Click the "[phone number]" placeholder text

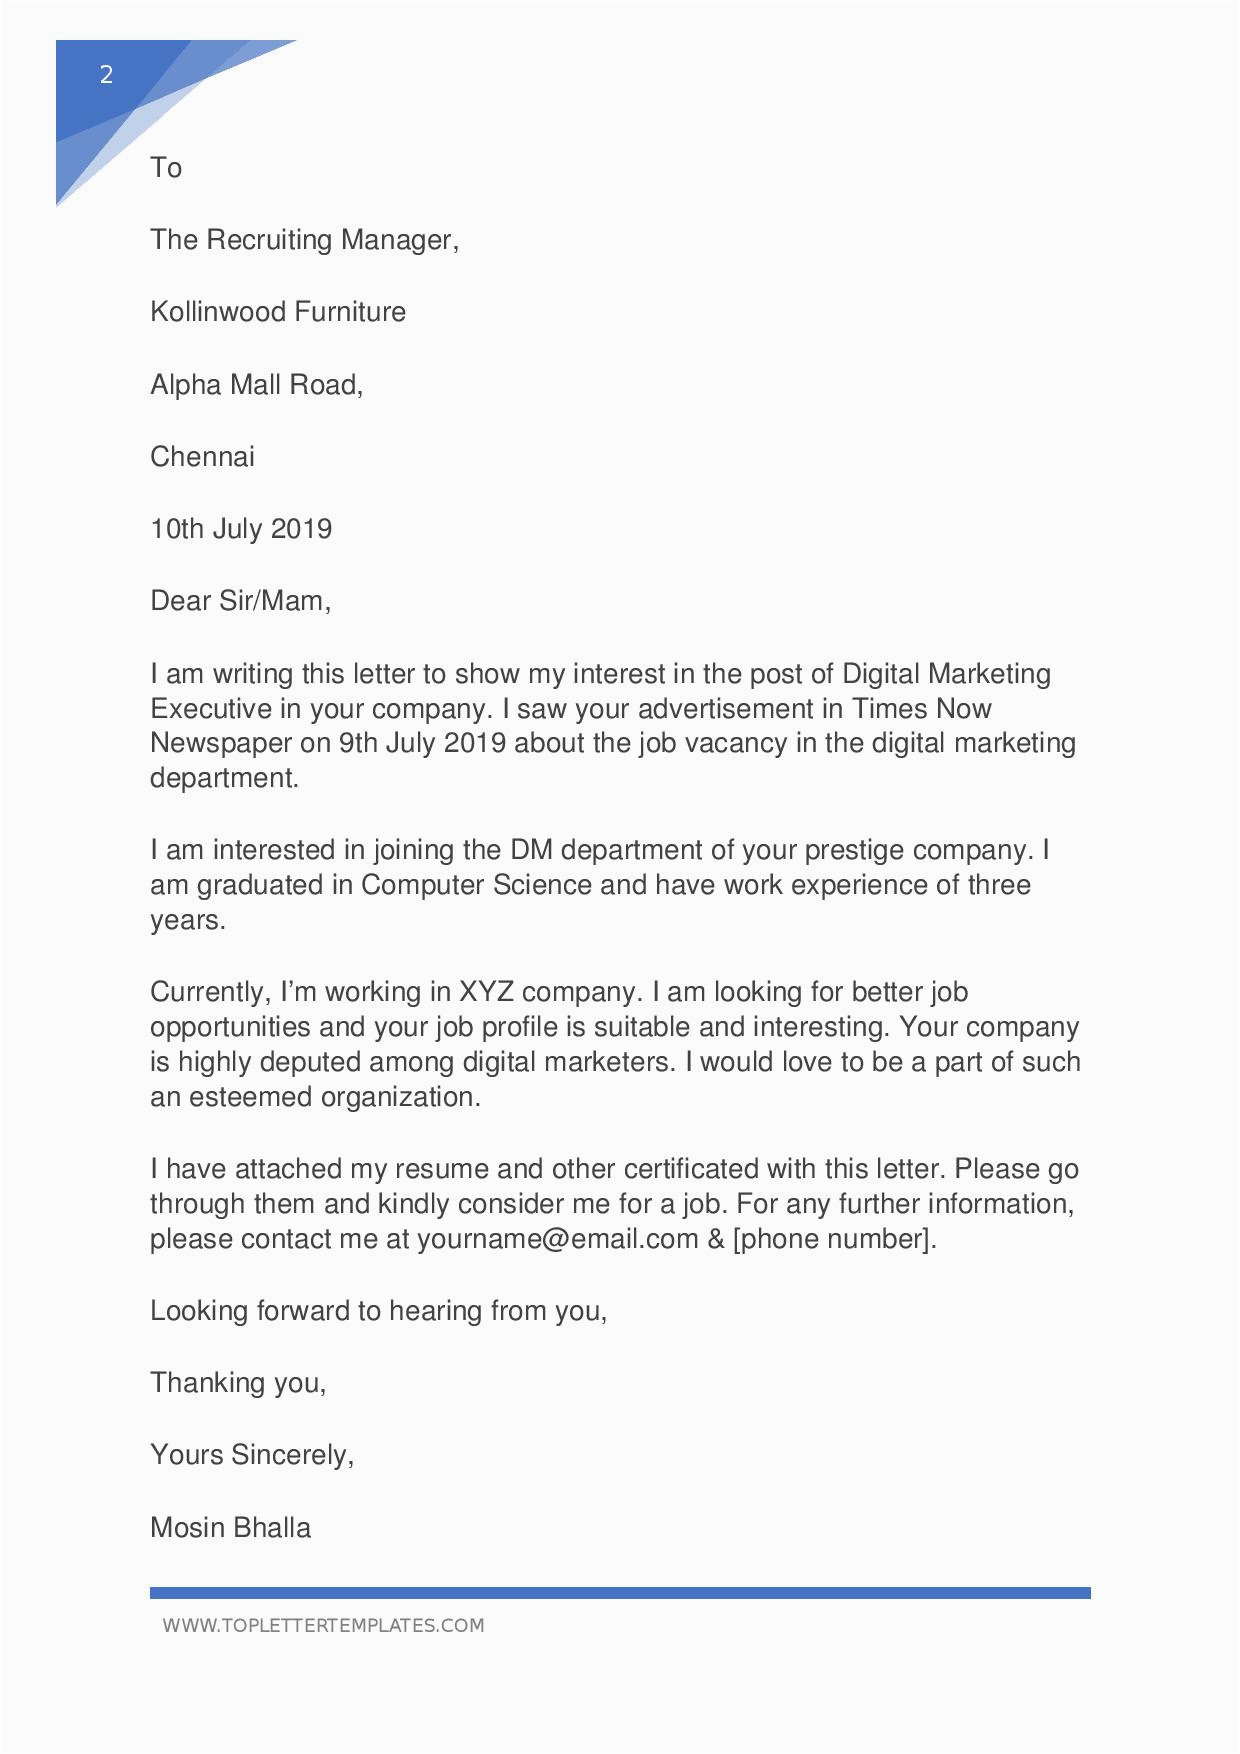(x=834, y=1239)
